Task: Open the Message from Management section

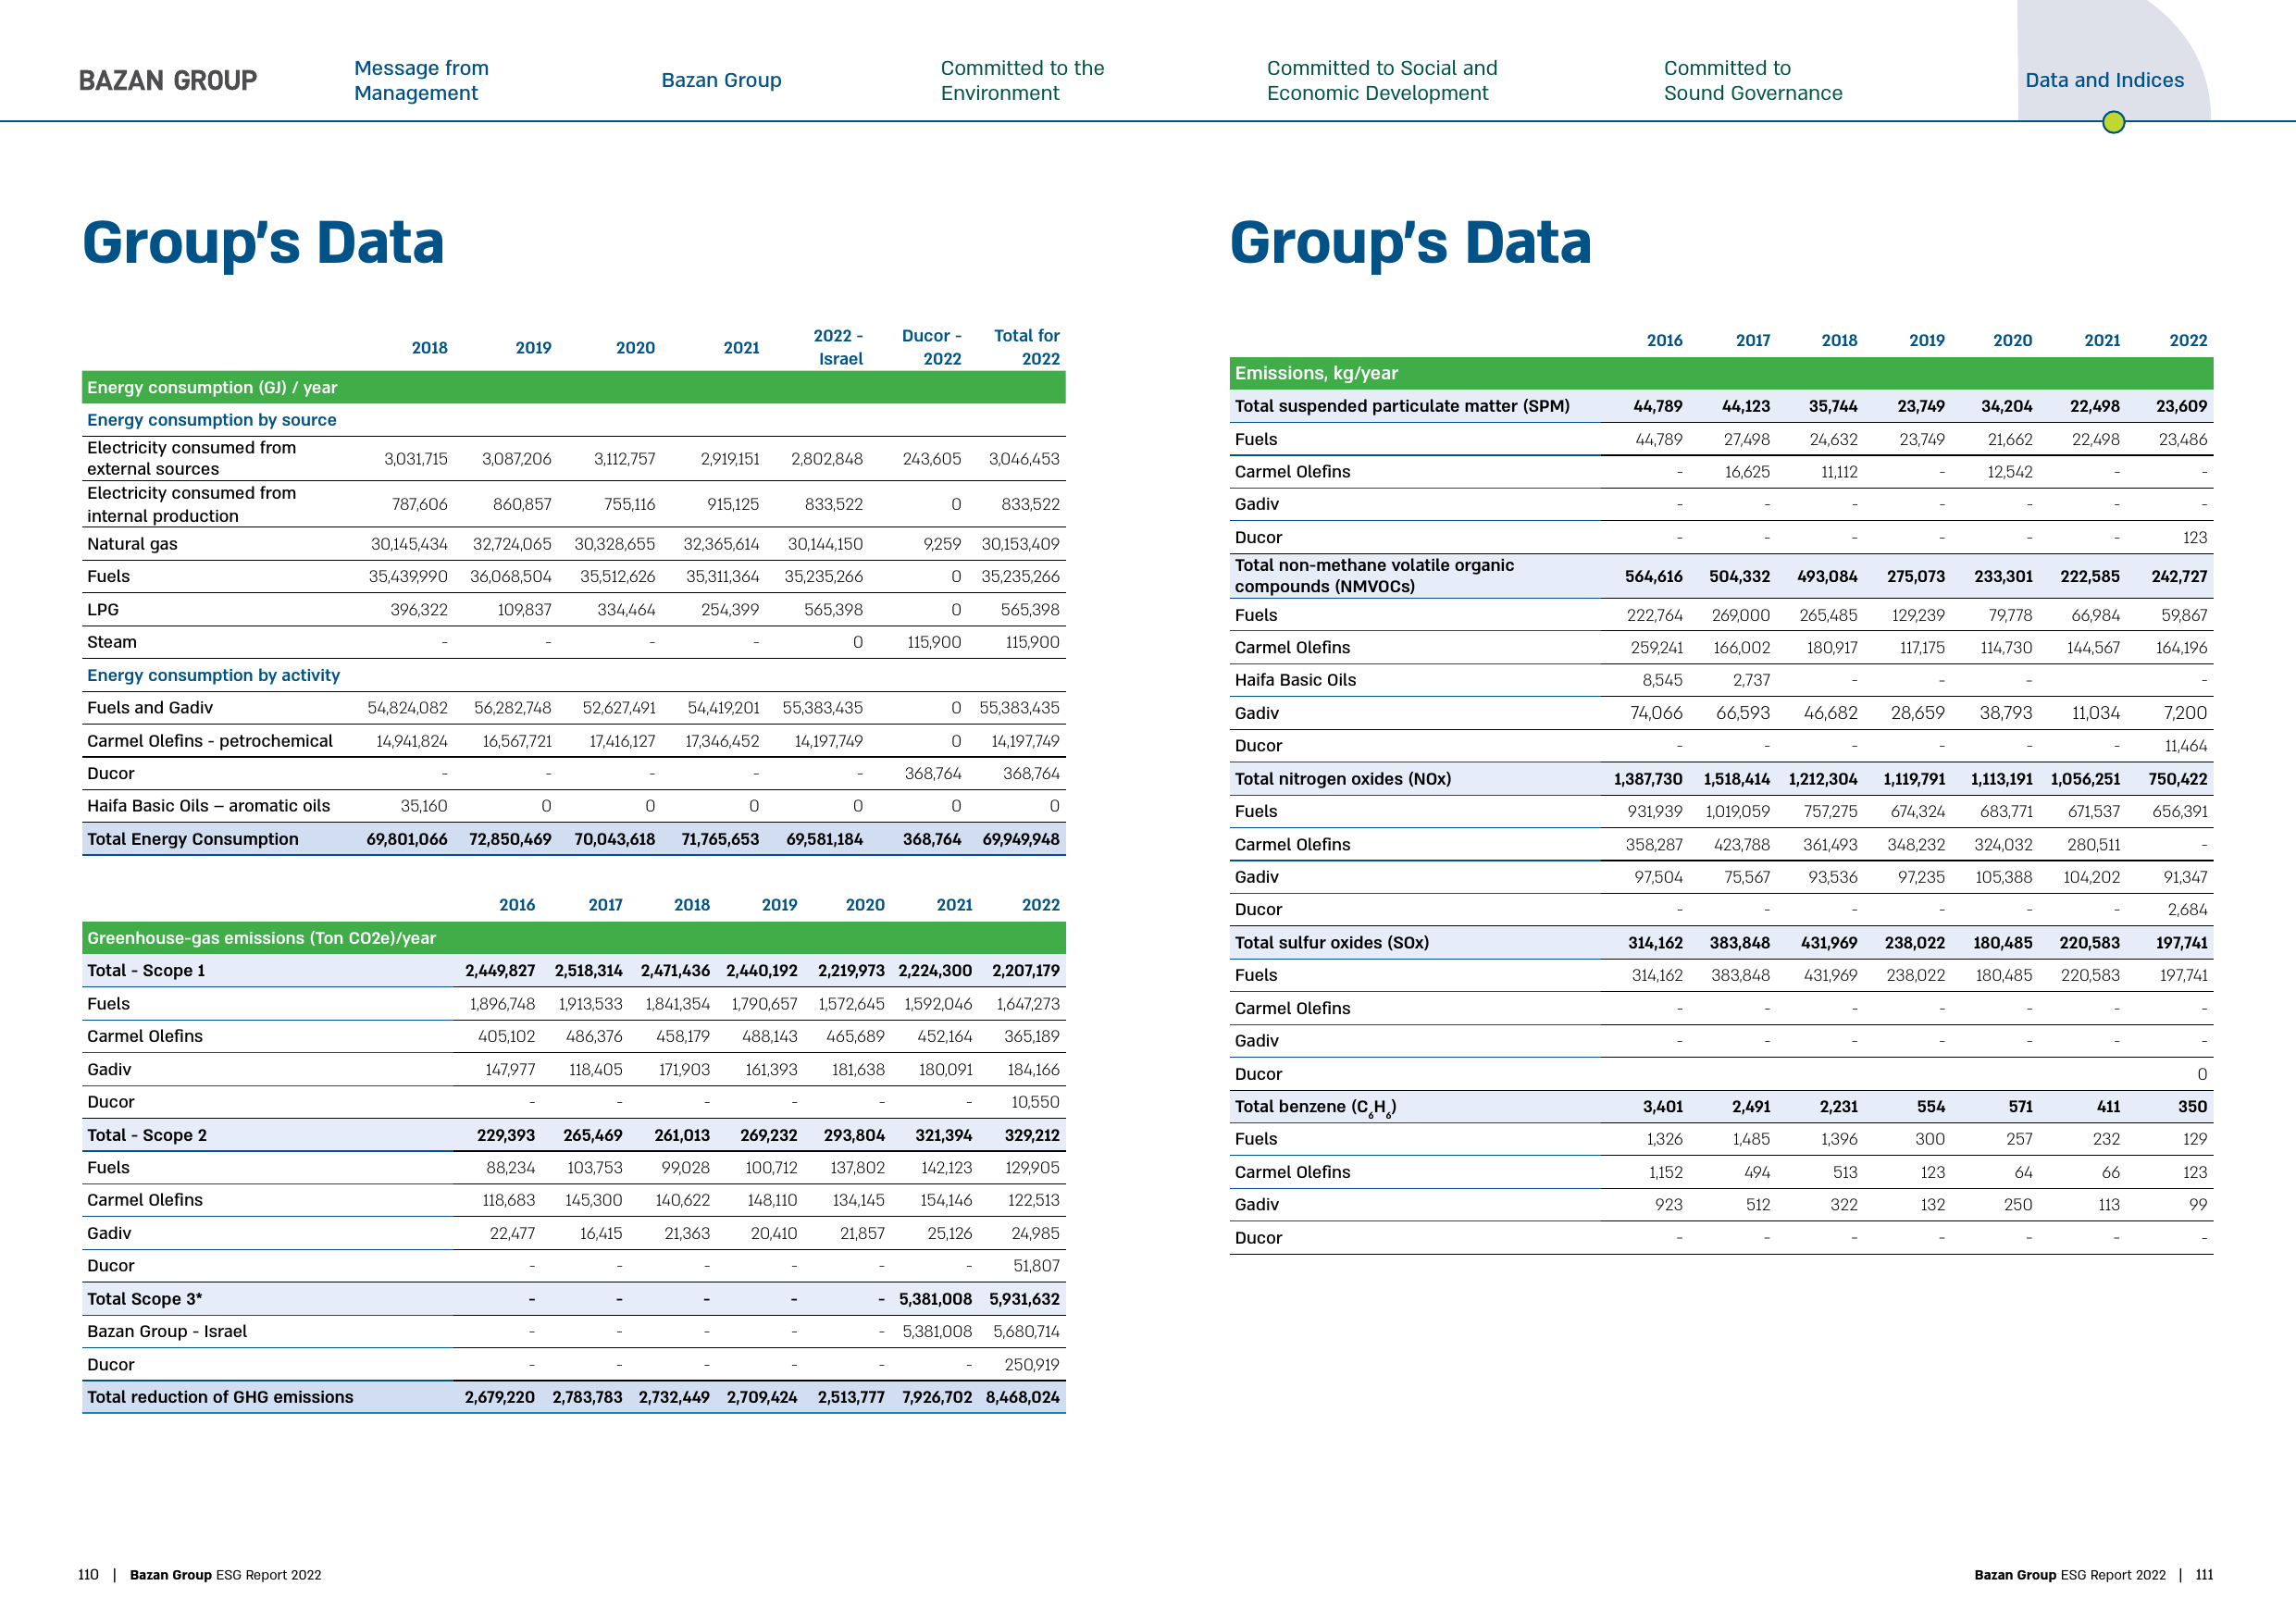Action: [421, 80]
